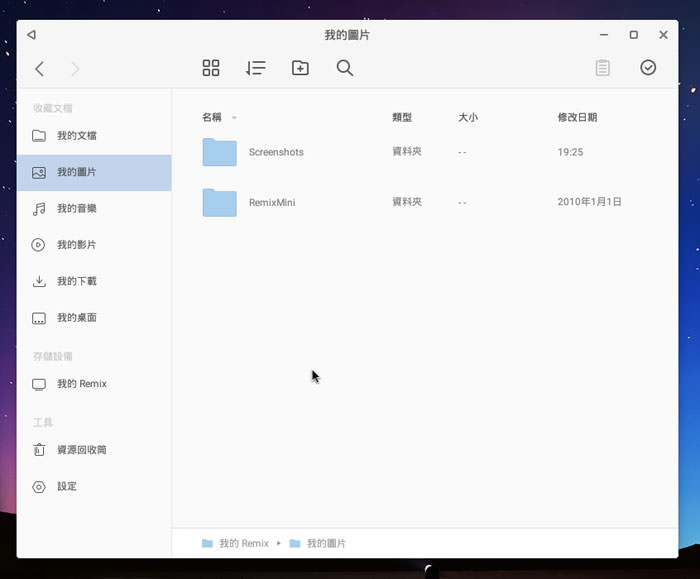Open the file search magnifier
The width and height of the screenshot is (700, 579).
coord(345,68)
